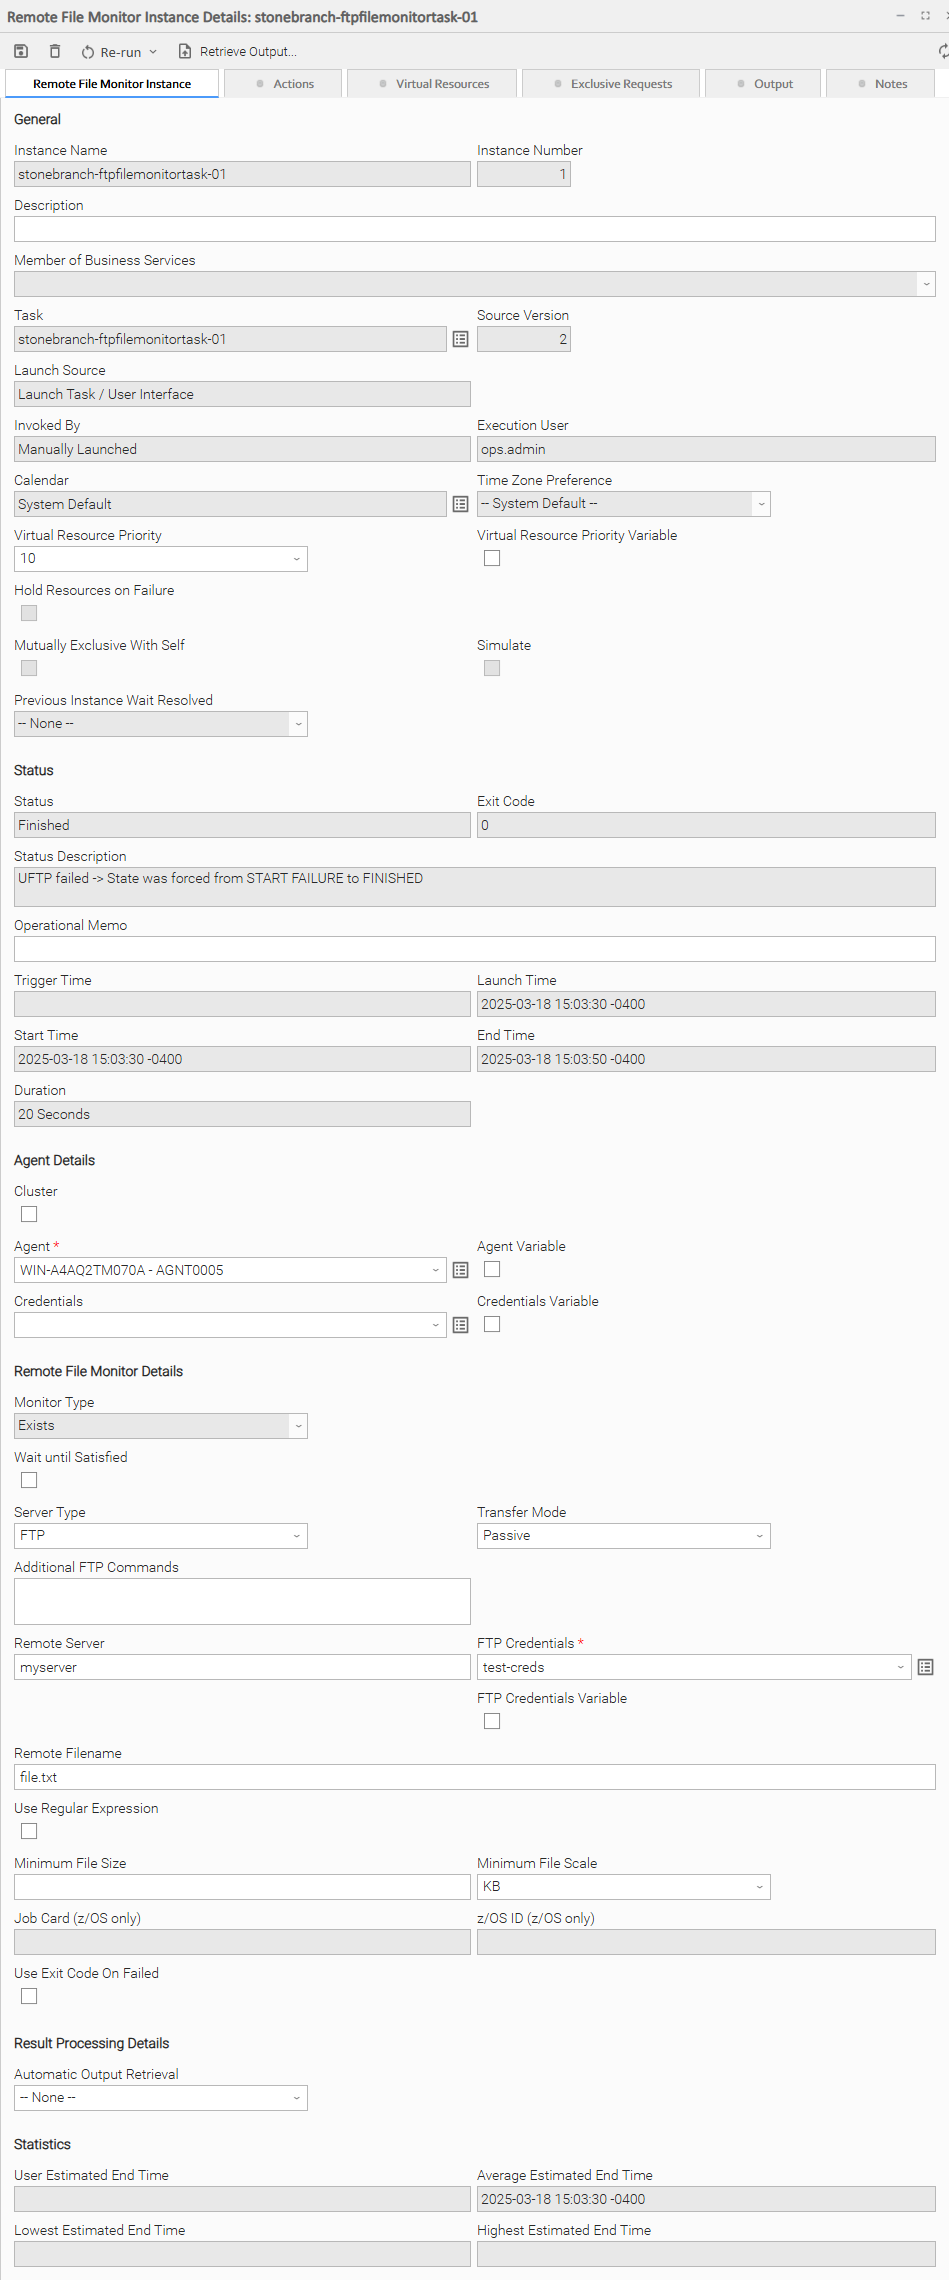Screen dimensions: 949x2280
Task: Open the Task details icon beside the task name
Action: (x=460, y=340)
